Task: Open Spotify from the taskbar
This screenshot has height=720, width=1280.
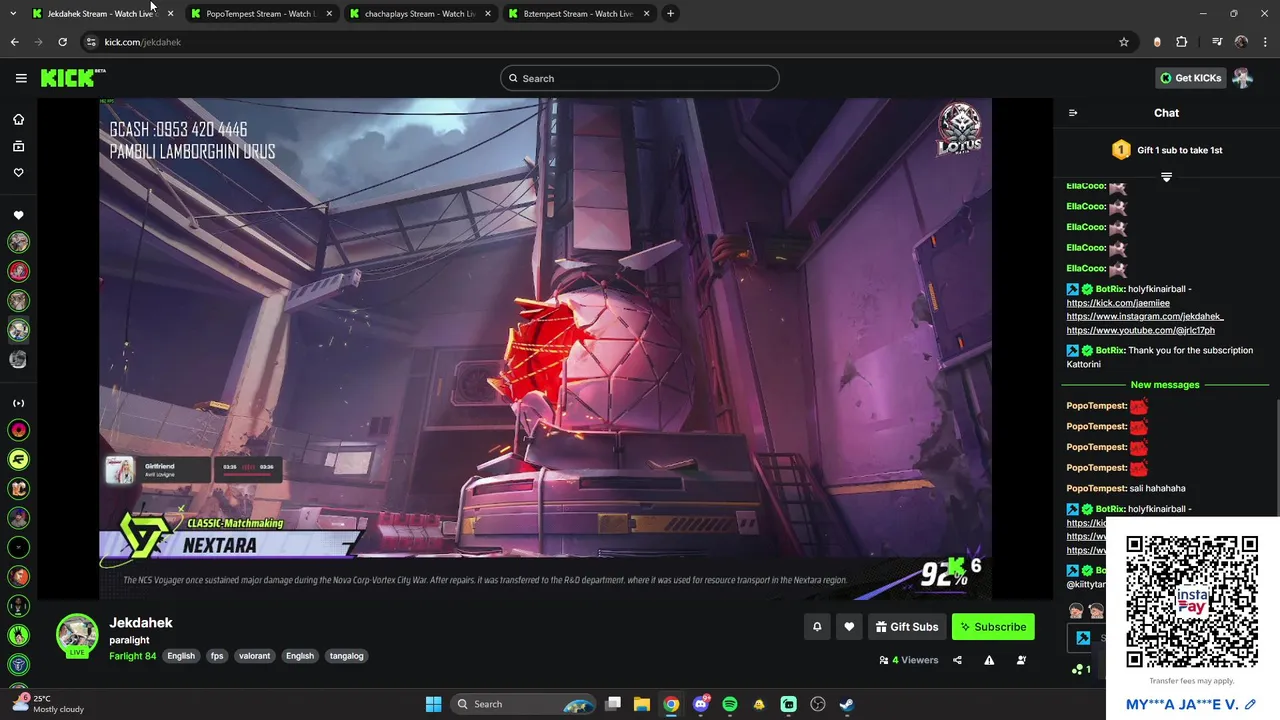Action: tap(730, 704)
